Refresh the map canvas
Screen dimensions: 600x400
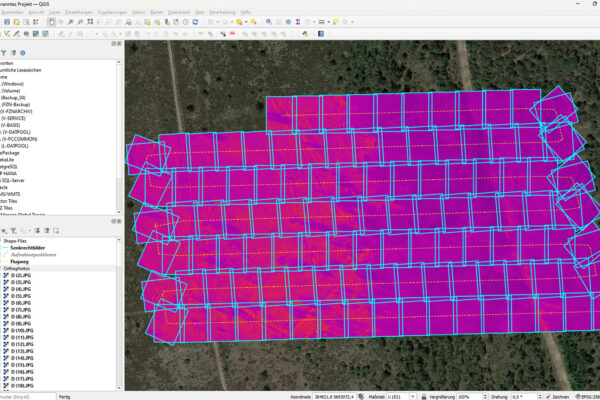pyautogui.click(x=195, y=22)
